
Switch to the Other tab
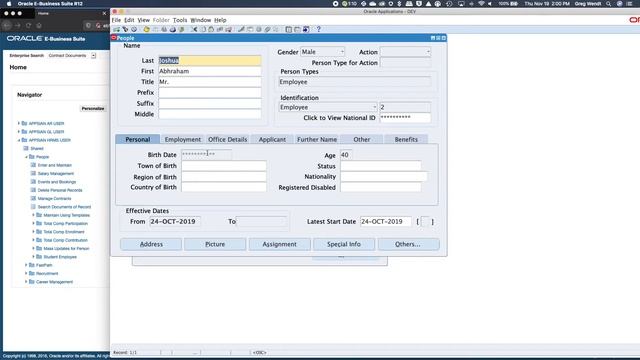tap(362, 139)
